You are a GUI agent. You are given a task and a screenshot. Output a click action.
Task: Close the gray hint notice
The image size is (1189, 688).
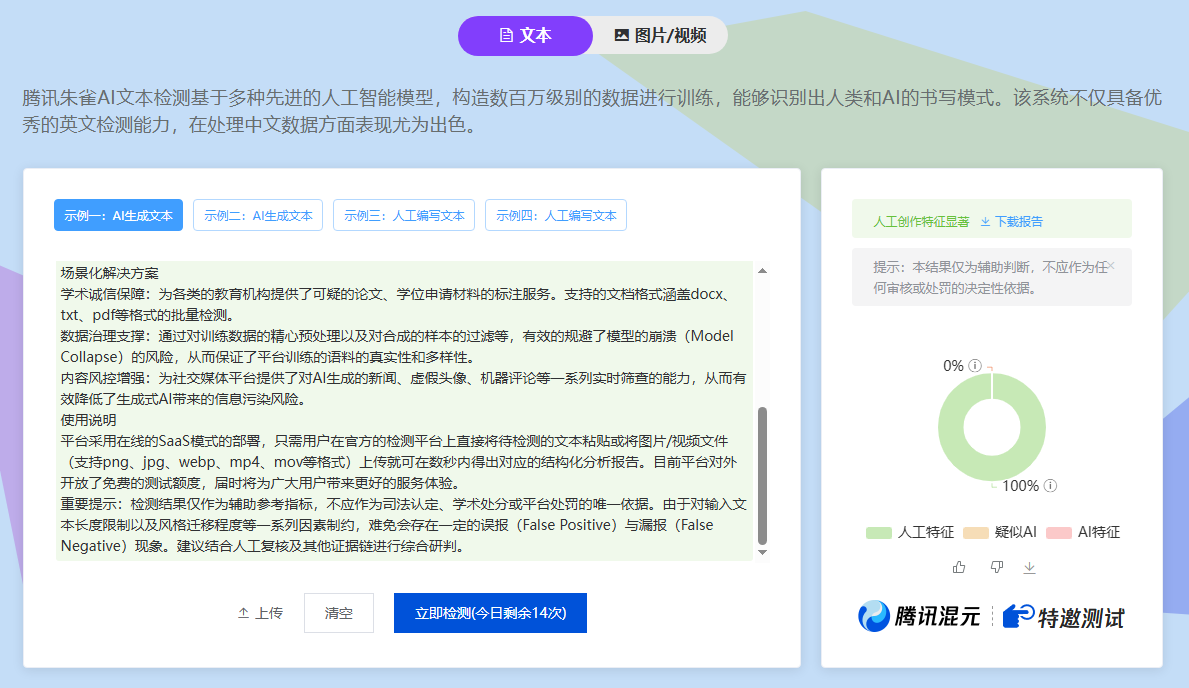(x=1110, y=266)
